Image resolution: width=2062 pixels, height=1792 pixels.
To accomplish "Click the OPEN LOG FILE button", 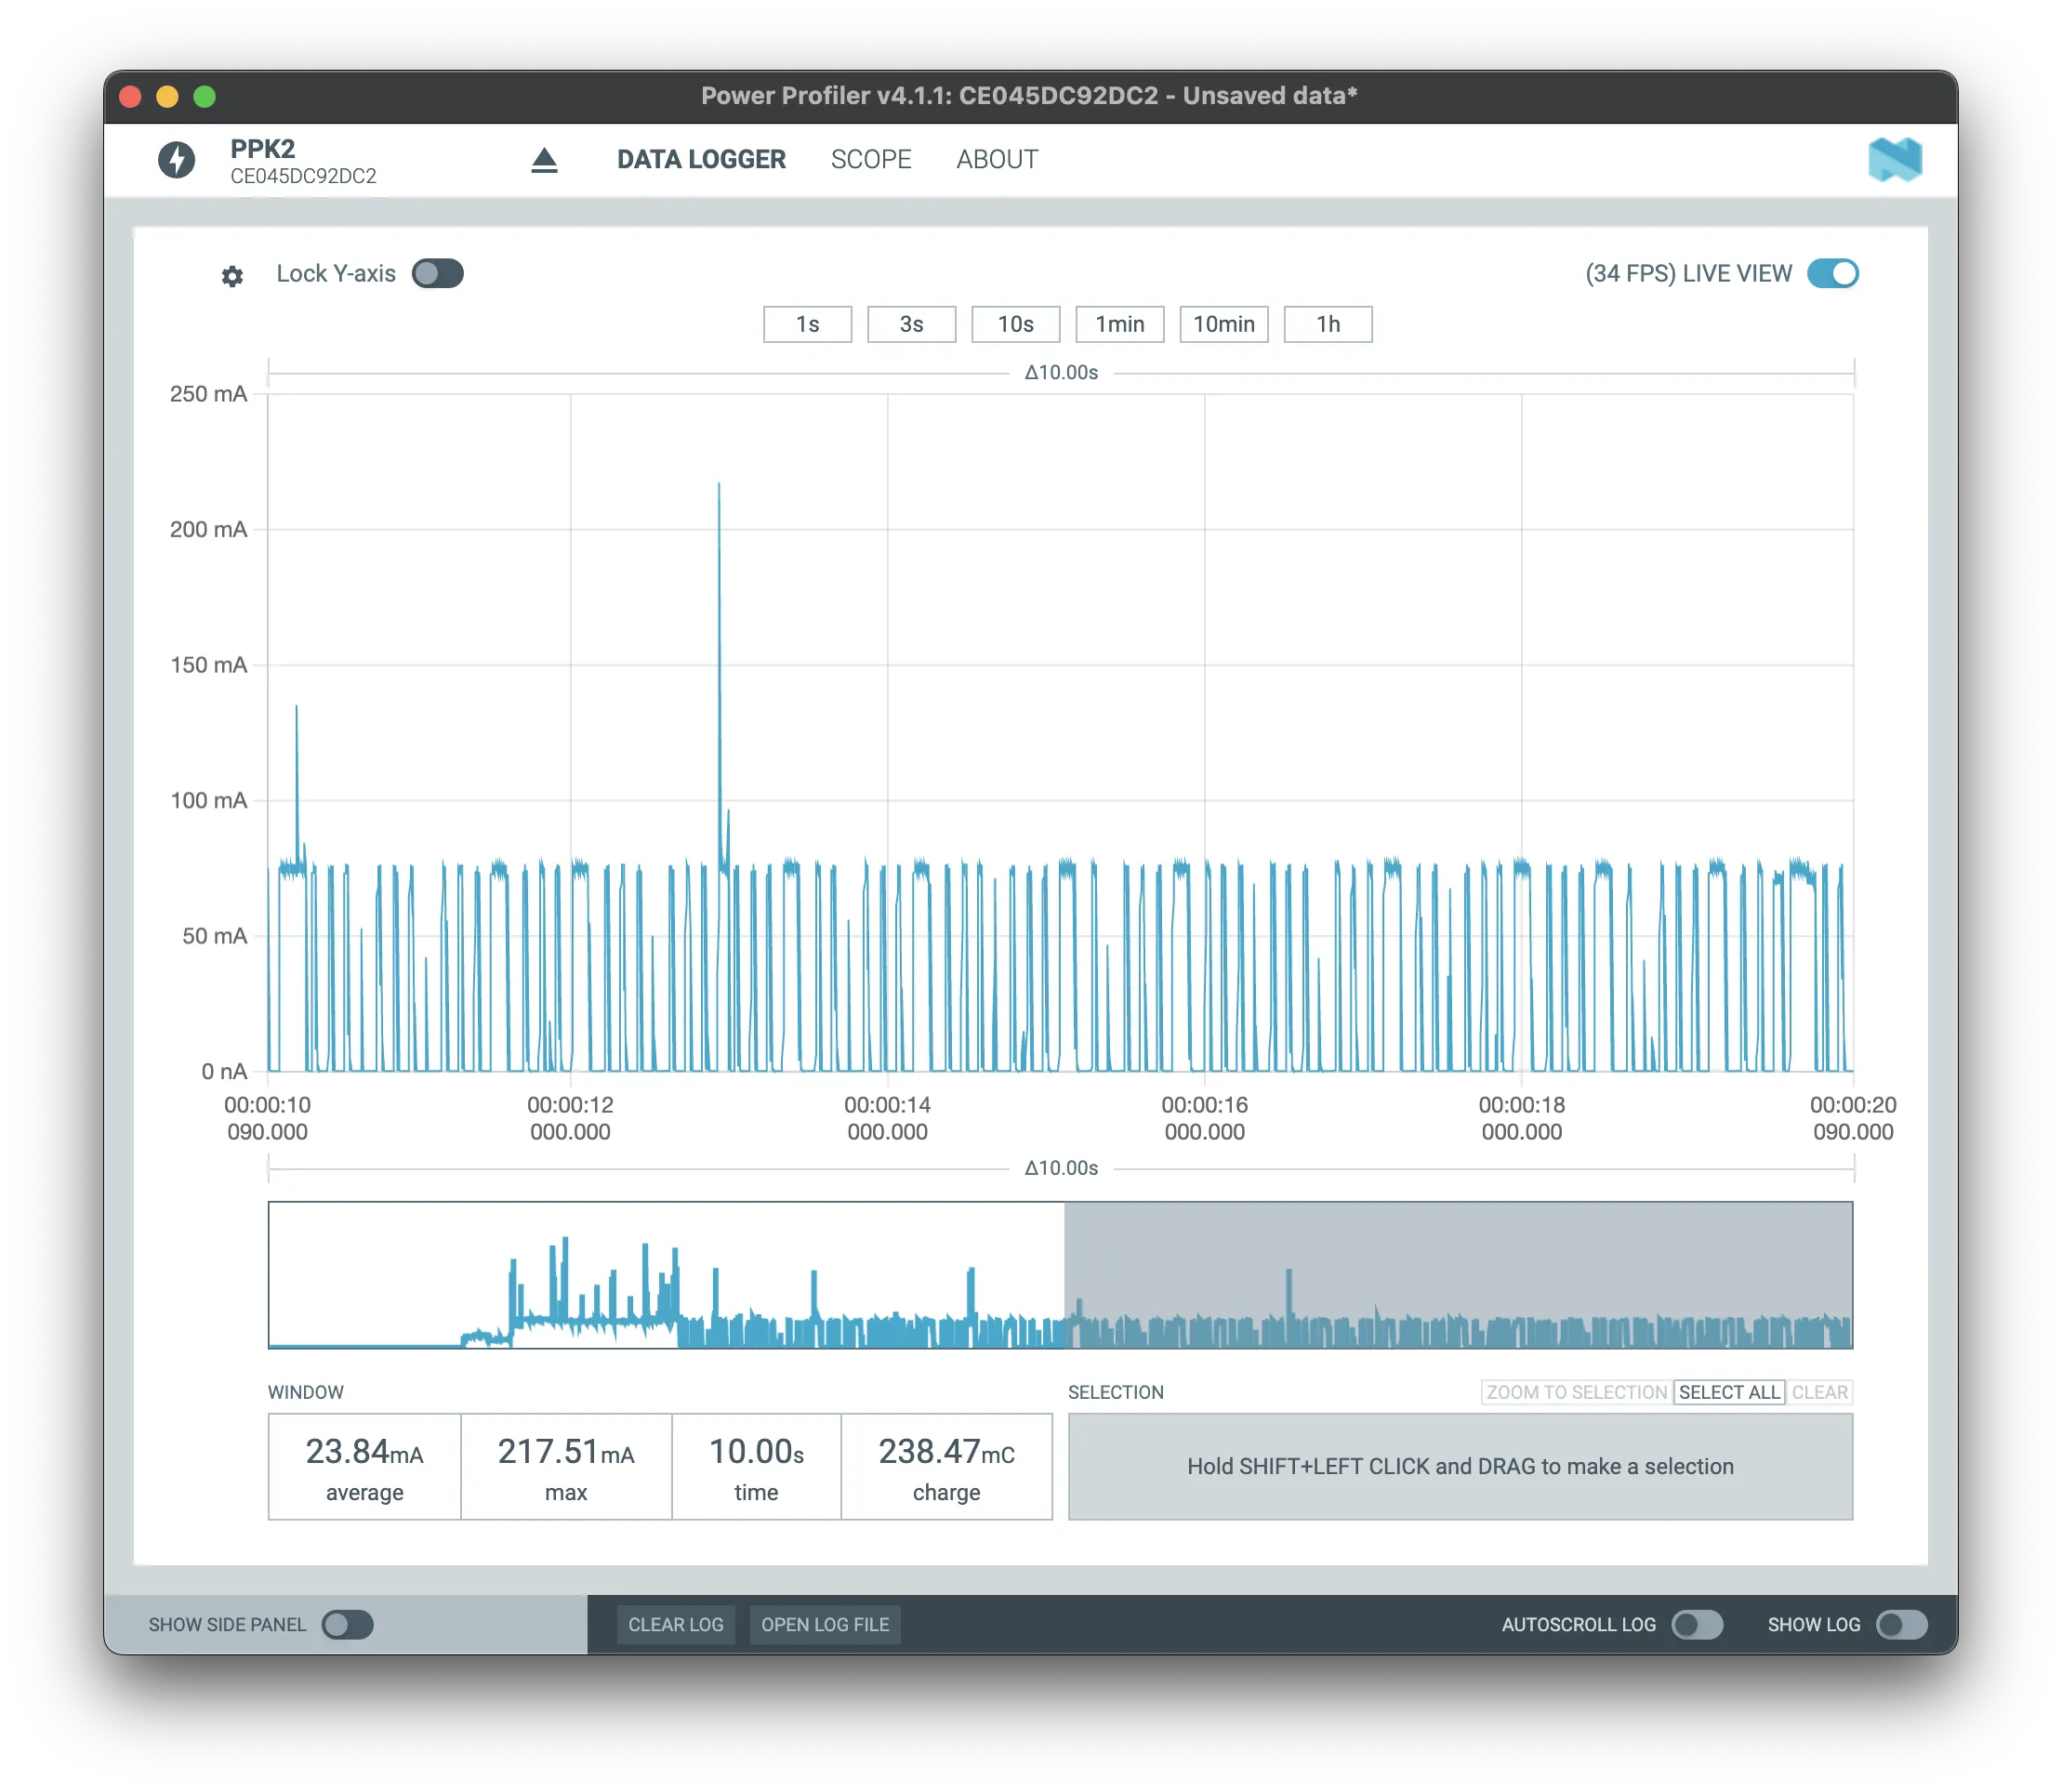I will pyautogui.click(x=825, y=1625).
